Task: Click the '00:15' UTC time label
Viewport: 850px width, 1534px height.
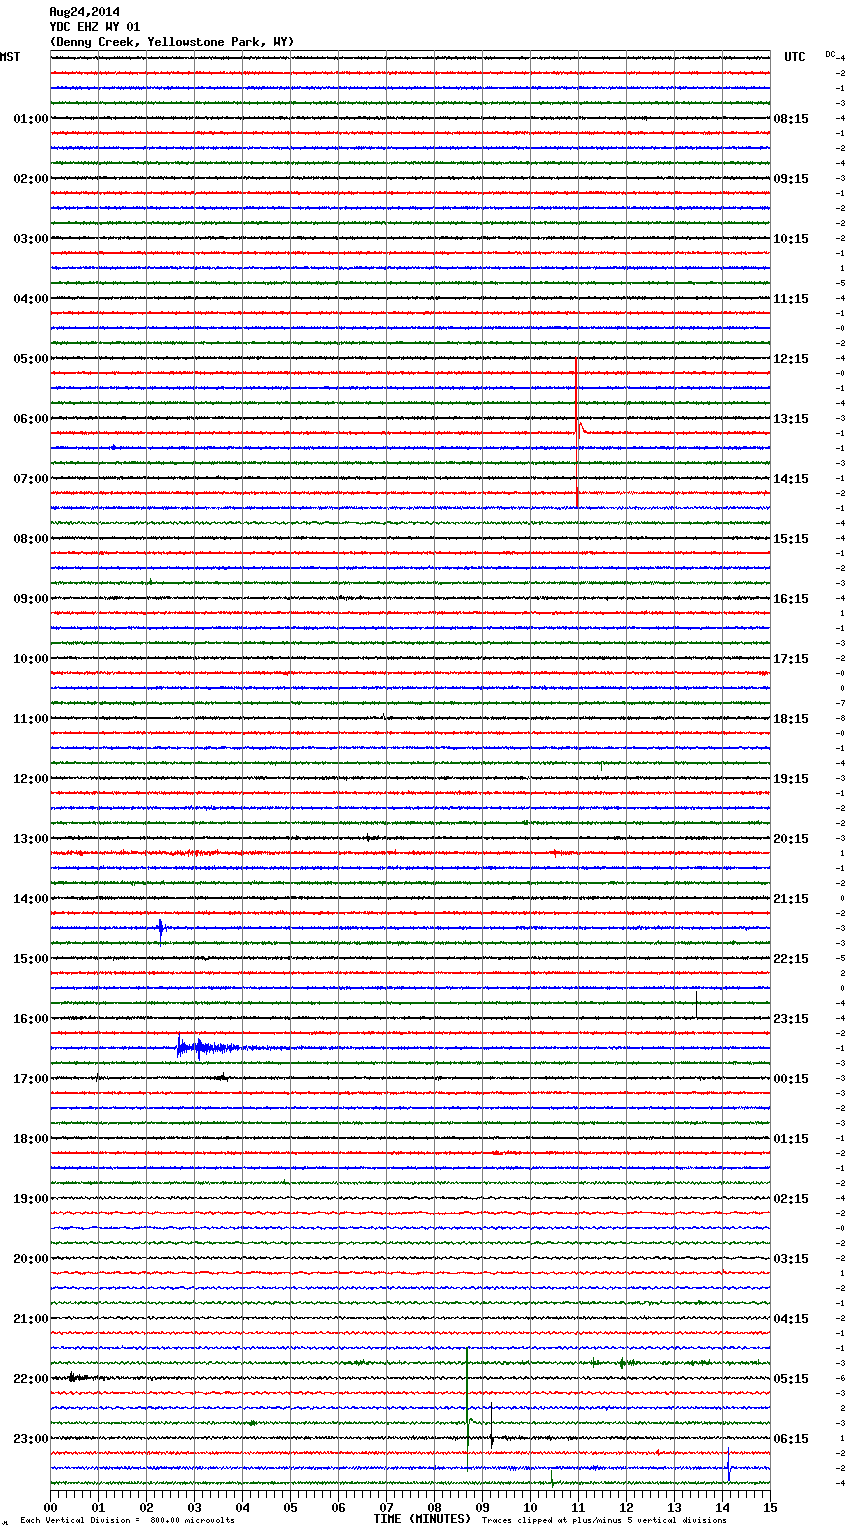Action: 791,1079
